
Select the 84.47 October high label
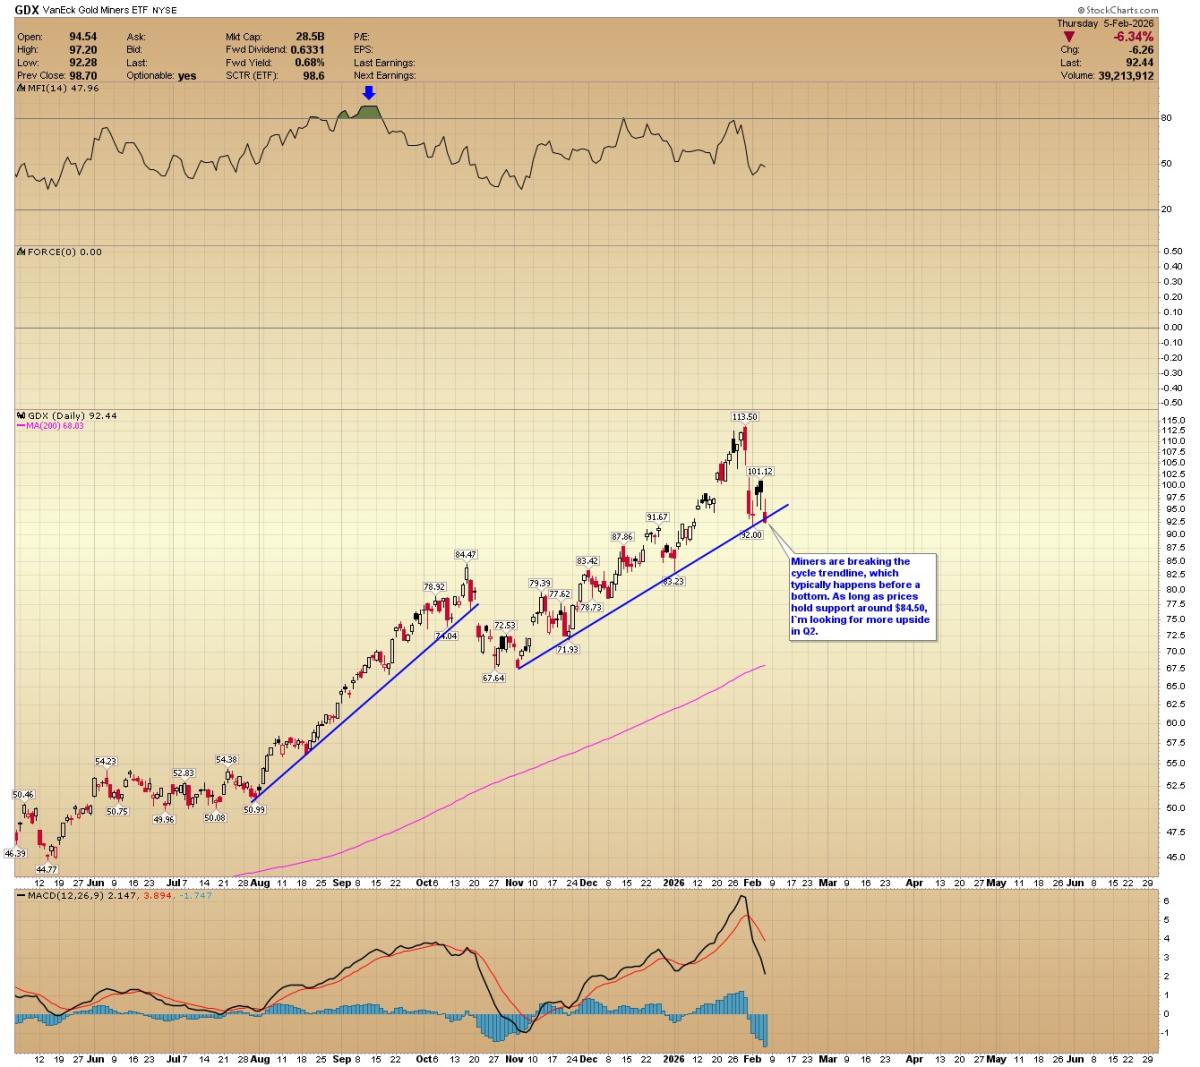(x=465, y=554)
